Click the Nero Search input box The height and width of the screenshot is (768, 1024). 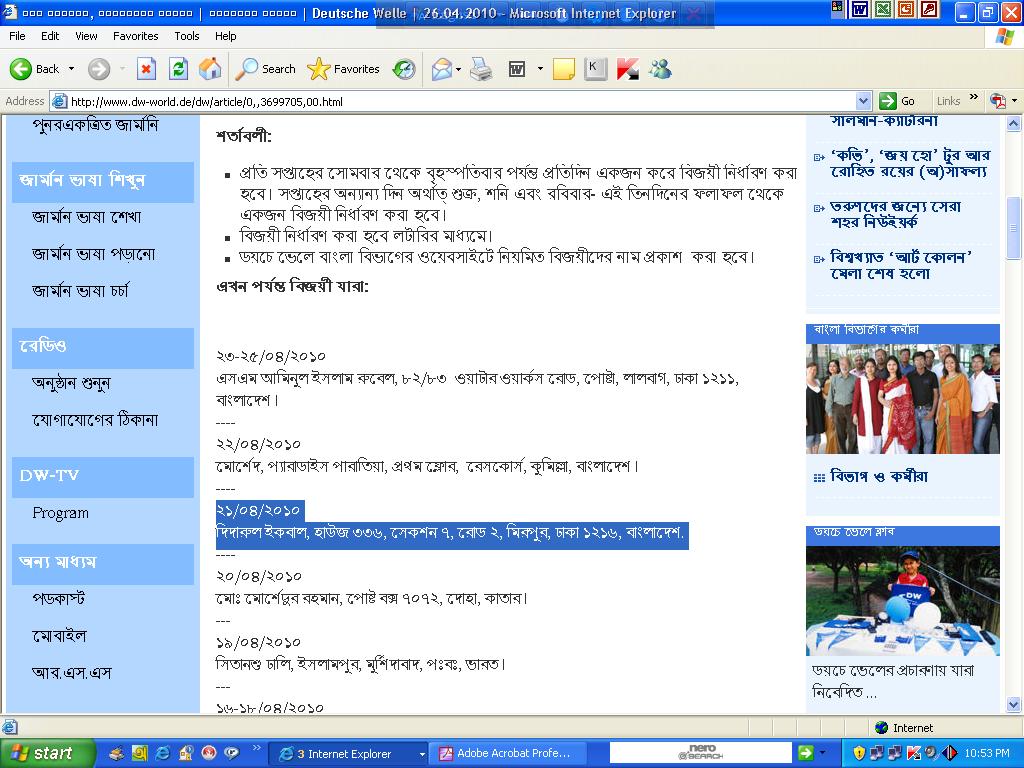click(701, 753)
